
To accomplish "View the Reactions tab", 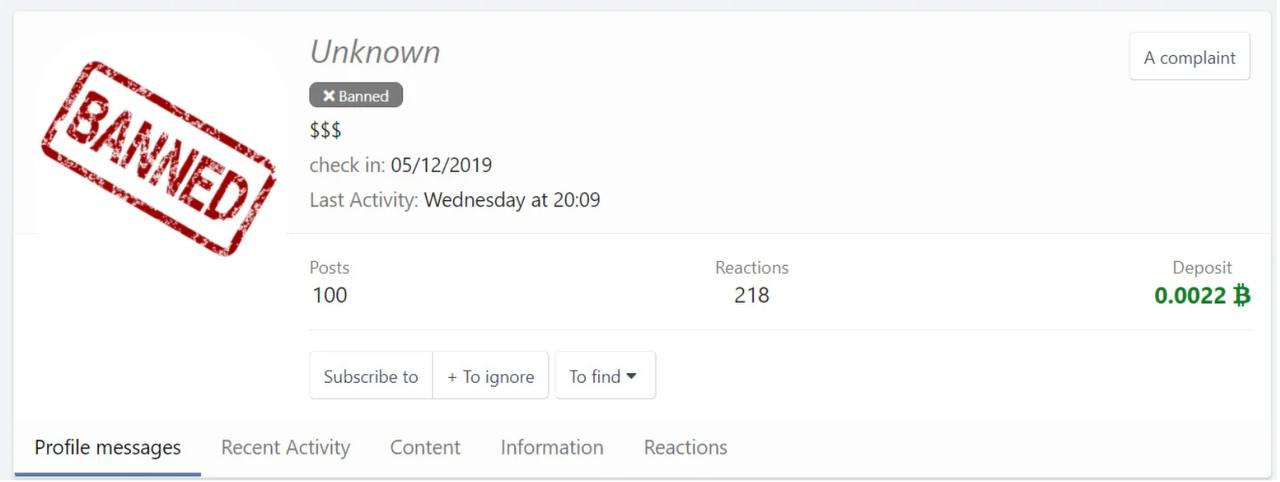I will [x=685, y=447].
